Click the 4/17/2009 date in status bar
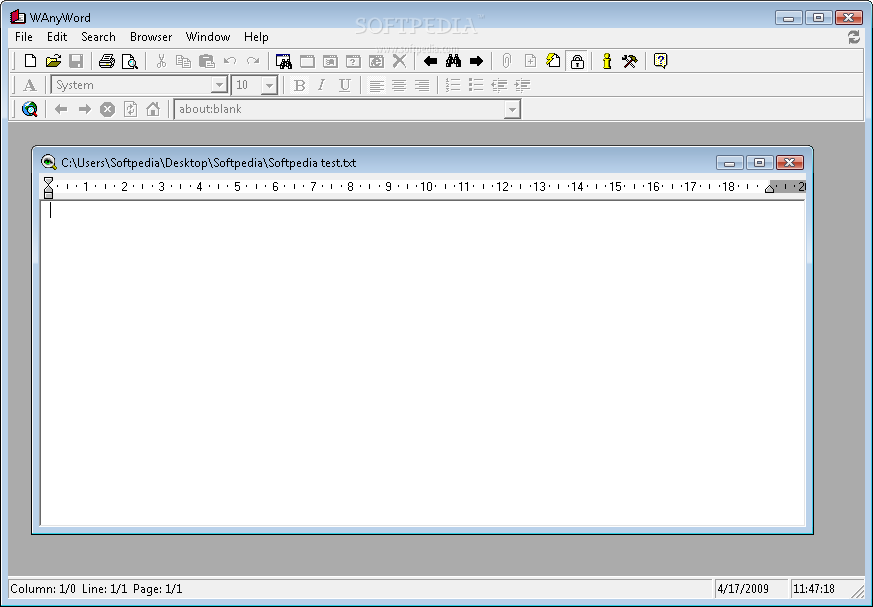The height and width of the screenshot is (607, 873). [743, 589]
